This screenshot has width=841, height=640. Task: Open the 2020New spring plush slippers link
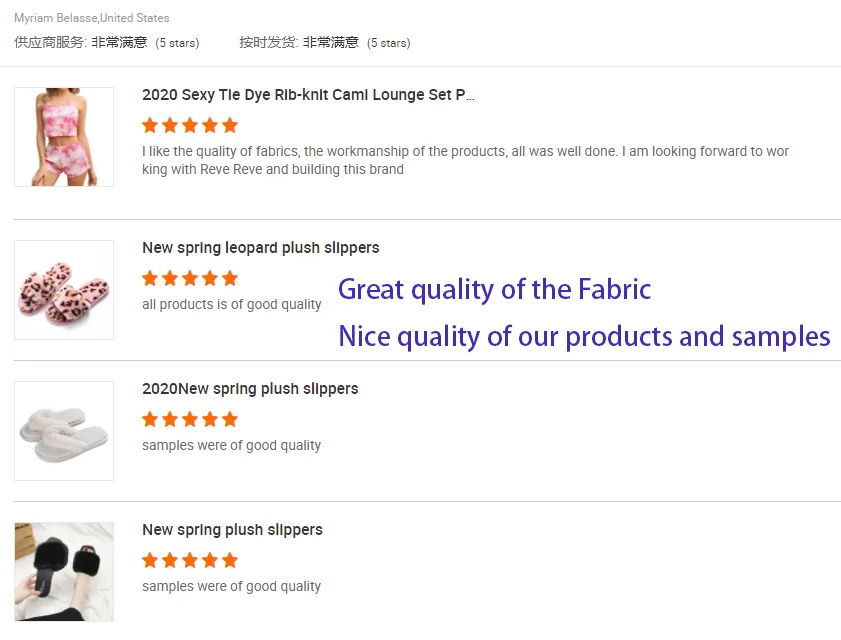(x=250, y=389)
